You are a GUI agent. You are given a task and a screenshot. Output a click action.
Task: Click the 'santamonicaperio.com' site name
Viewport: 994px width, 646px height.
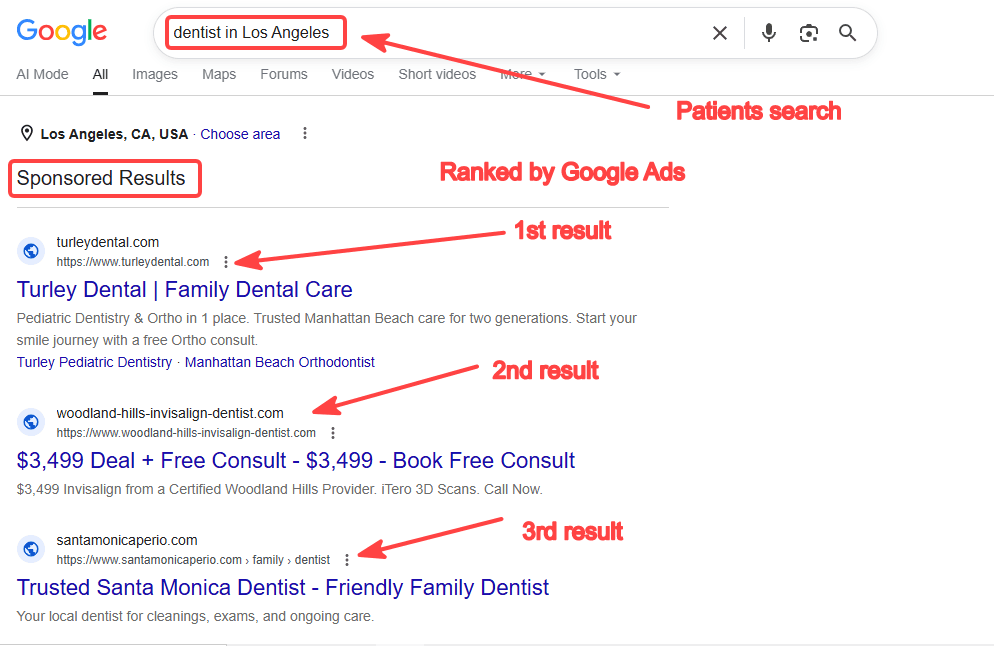tap(127, 540)
